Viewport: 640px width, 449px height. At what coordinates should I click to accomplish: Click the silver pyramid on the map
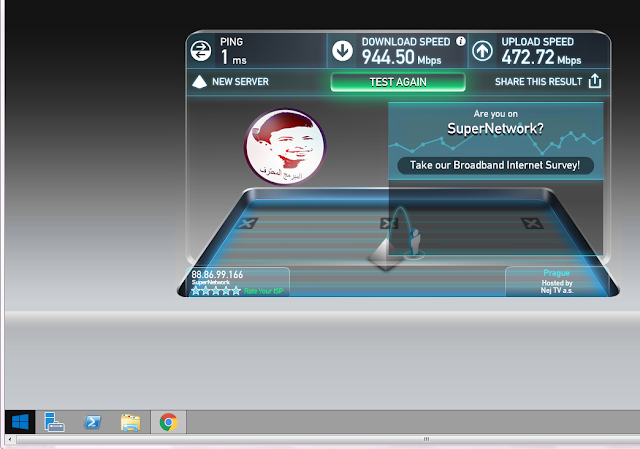coord(386,255)
